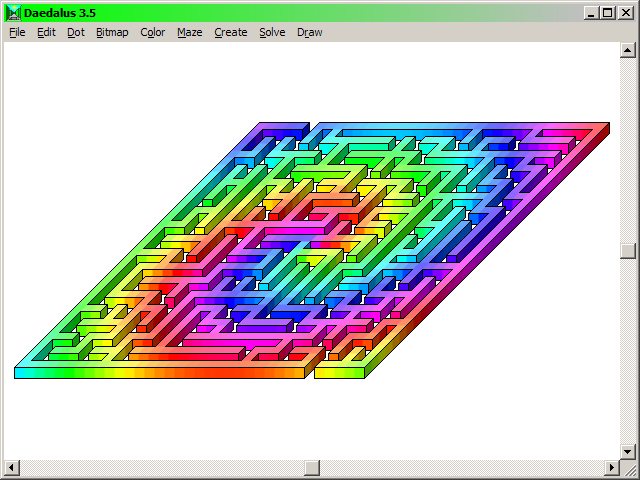640x480 pixels.
Task: Click the Daedalus app icon in title bar
Action: [x=13, y=12]
